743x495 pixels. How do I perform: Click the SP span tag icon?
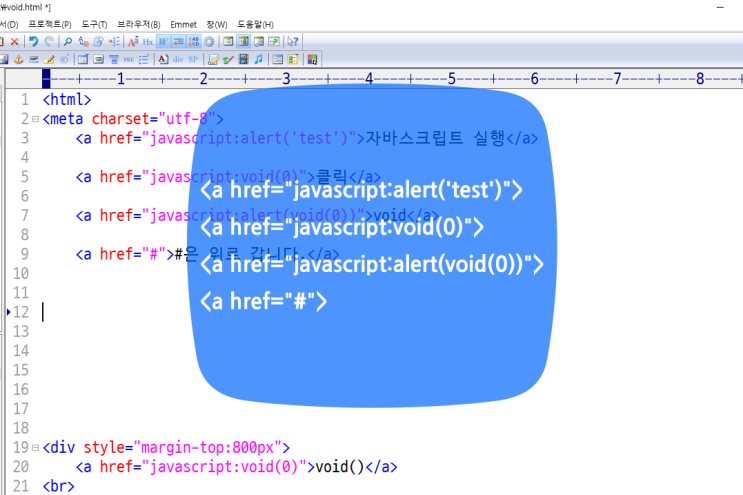pos(193,60)
